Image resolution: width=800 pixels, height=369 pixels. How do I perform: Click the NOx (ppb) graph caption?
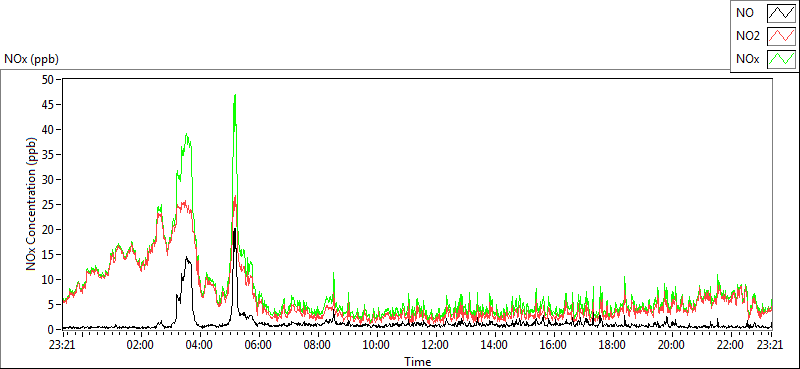(31, 59)
